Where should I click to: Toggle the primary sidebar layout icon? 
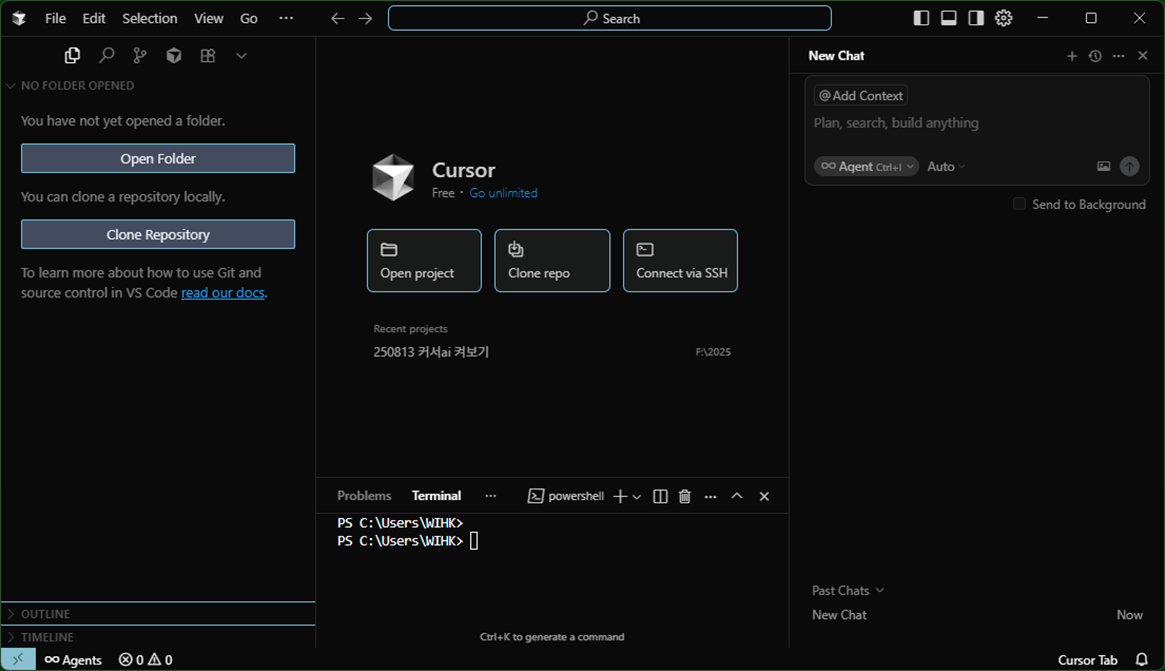921,18
